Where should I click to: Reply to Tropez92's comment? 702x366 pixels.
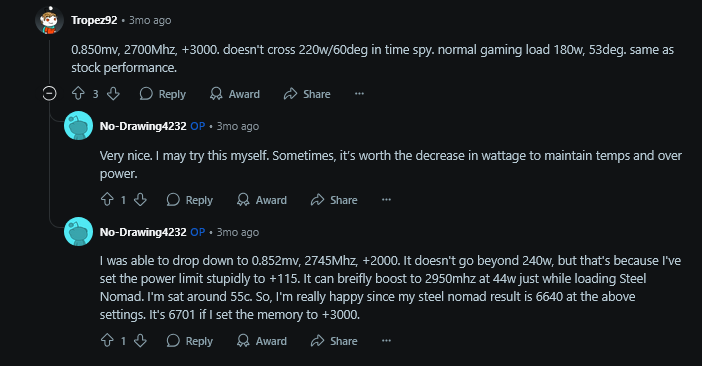[163, 94]
